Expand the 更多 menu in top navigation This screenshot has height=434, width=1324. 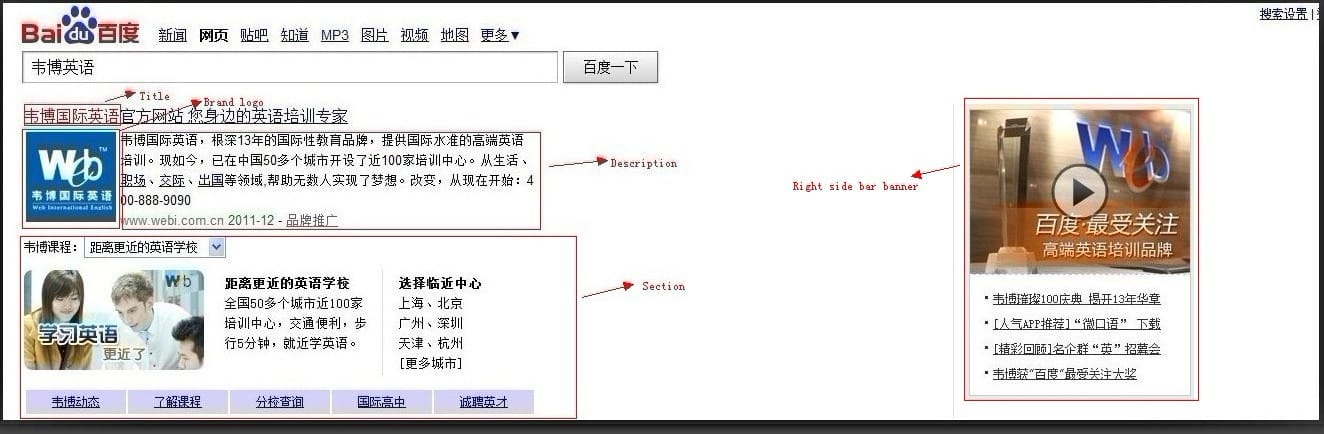[500, 35]
